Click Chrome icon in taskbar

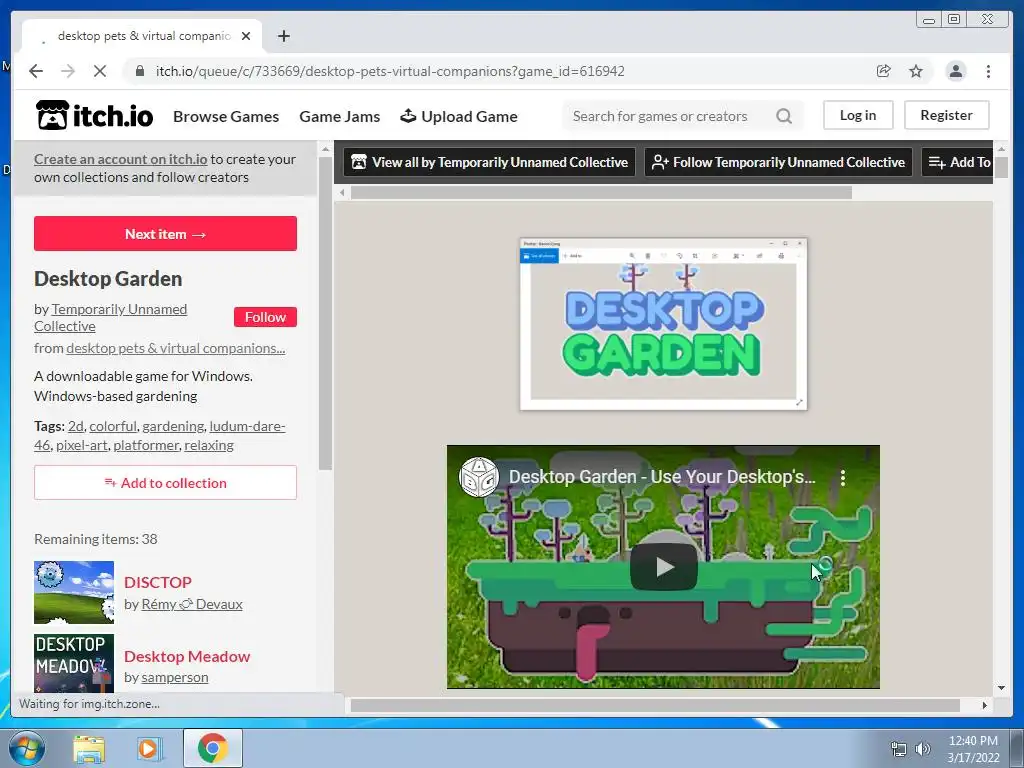[x=212, y=748]
